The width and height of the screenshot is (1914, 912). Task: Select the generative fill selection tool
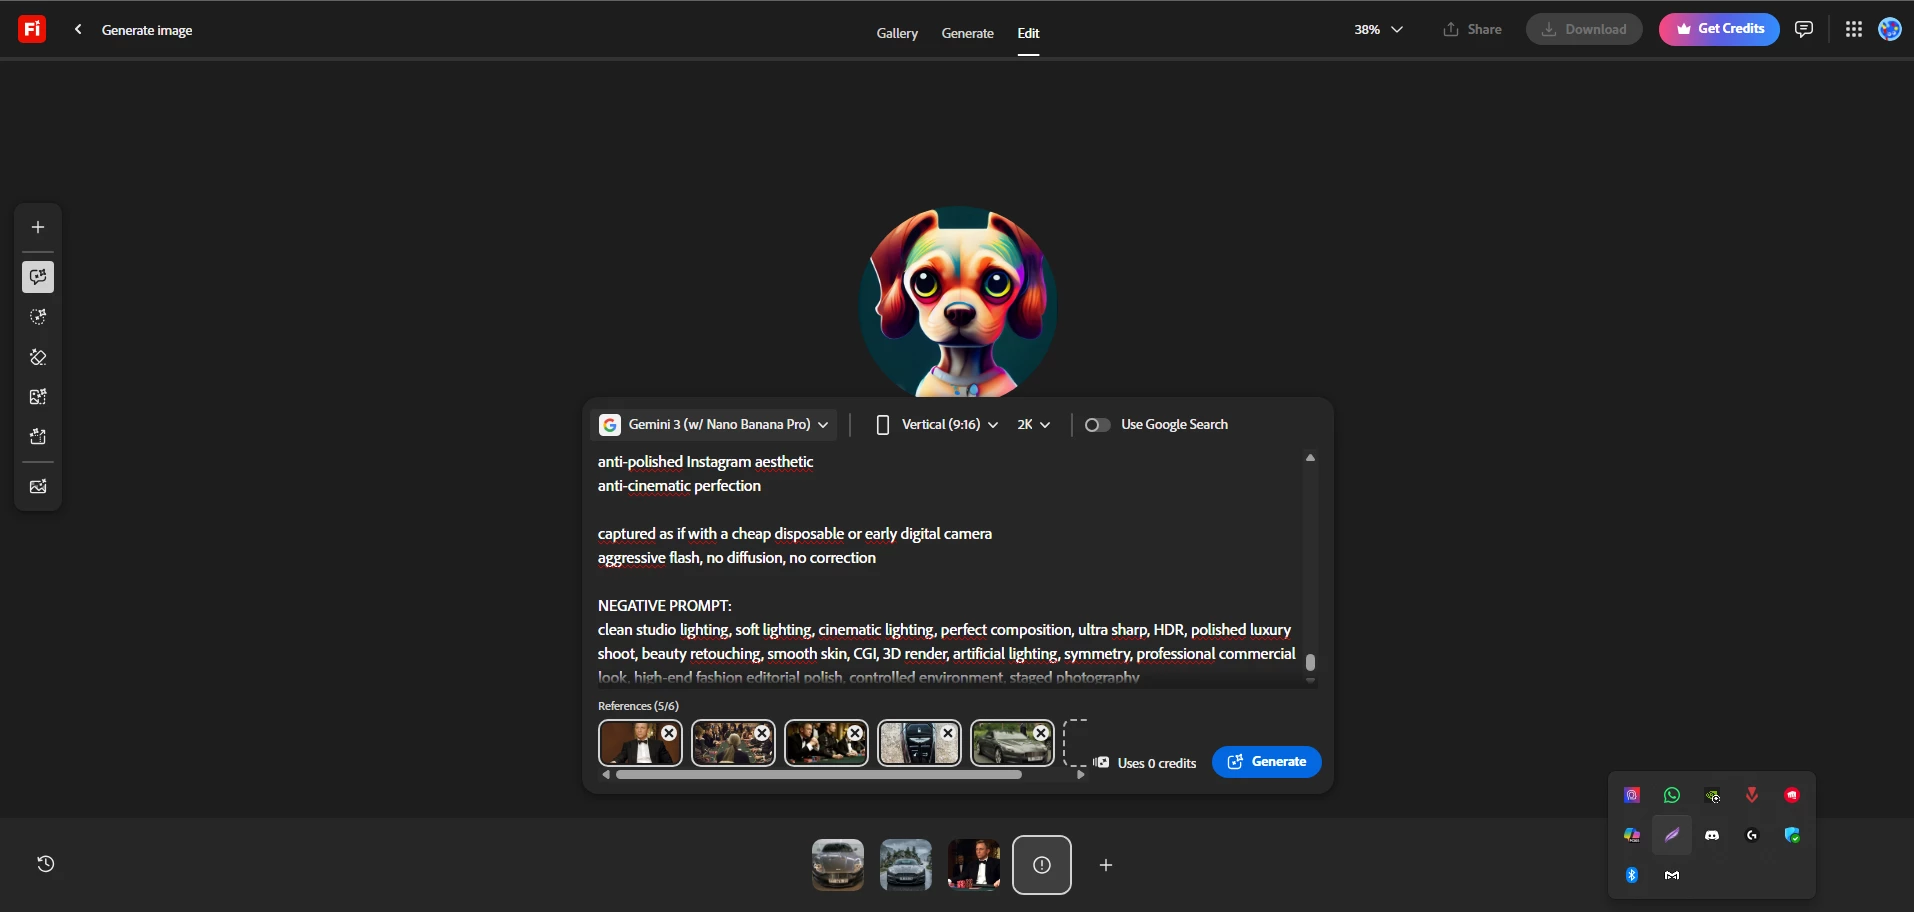pos(38,317)
